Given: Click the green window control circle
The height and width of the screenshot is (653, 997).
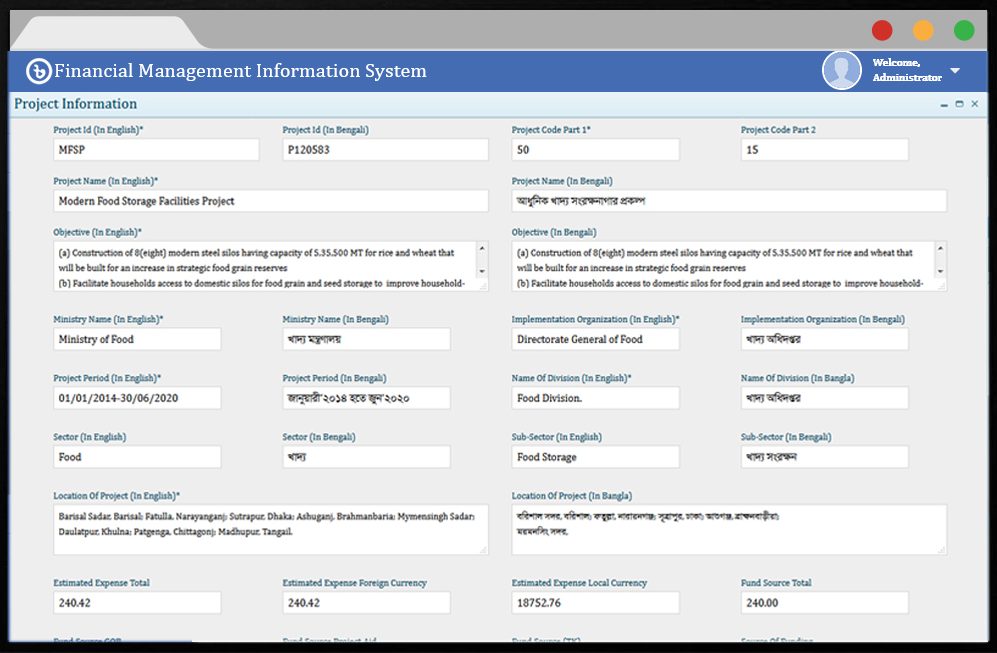Looking at the screenshot, I should coord(964,30).
